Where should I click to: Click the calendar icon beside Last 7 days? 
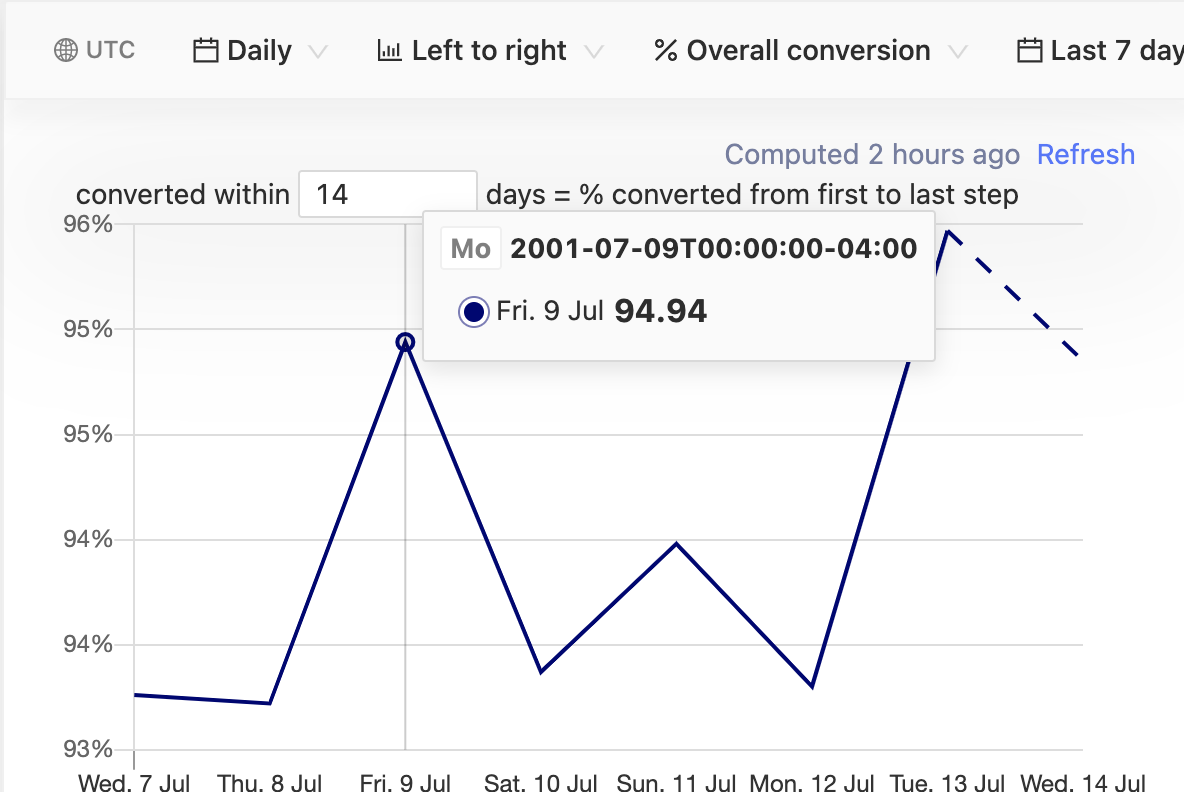[1029, 51]
